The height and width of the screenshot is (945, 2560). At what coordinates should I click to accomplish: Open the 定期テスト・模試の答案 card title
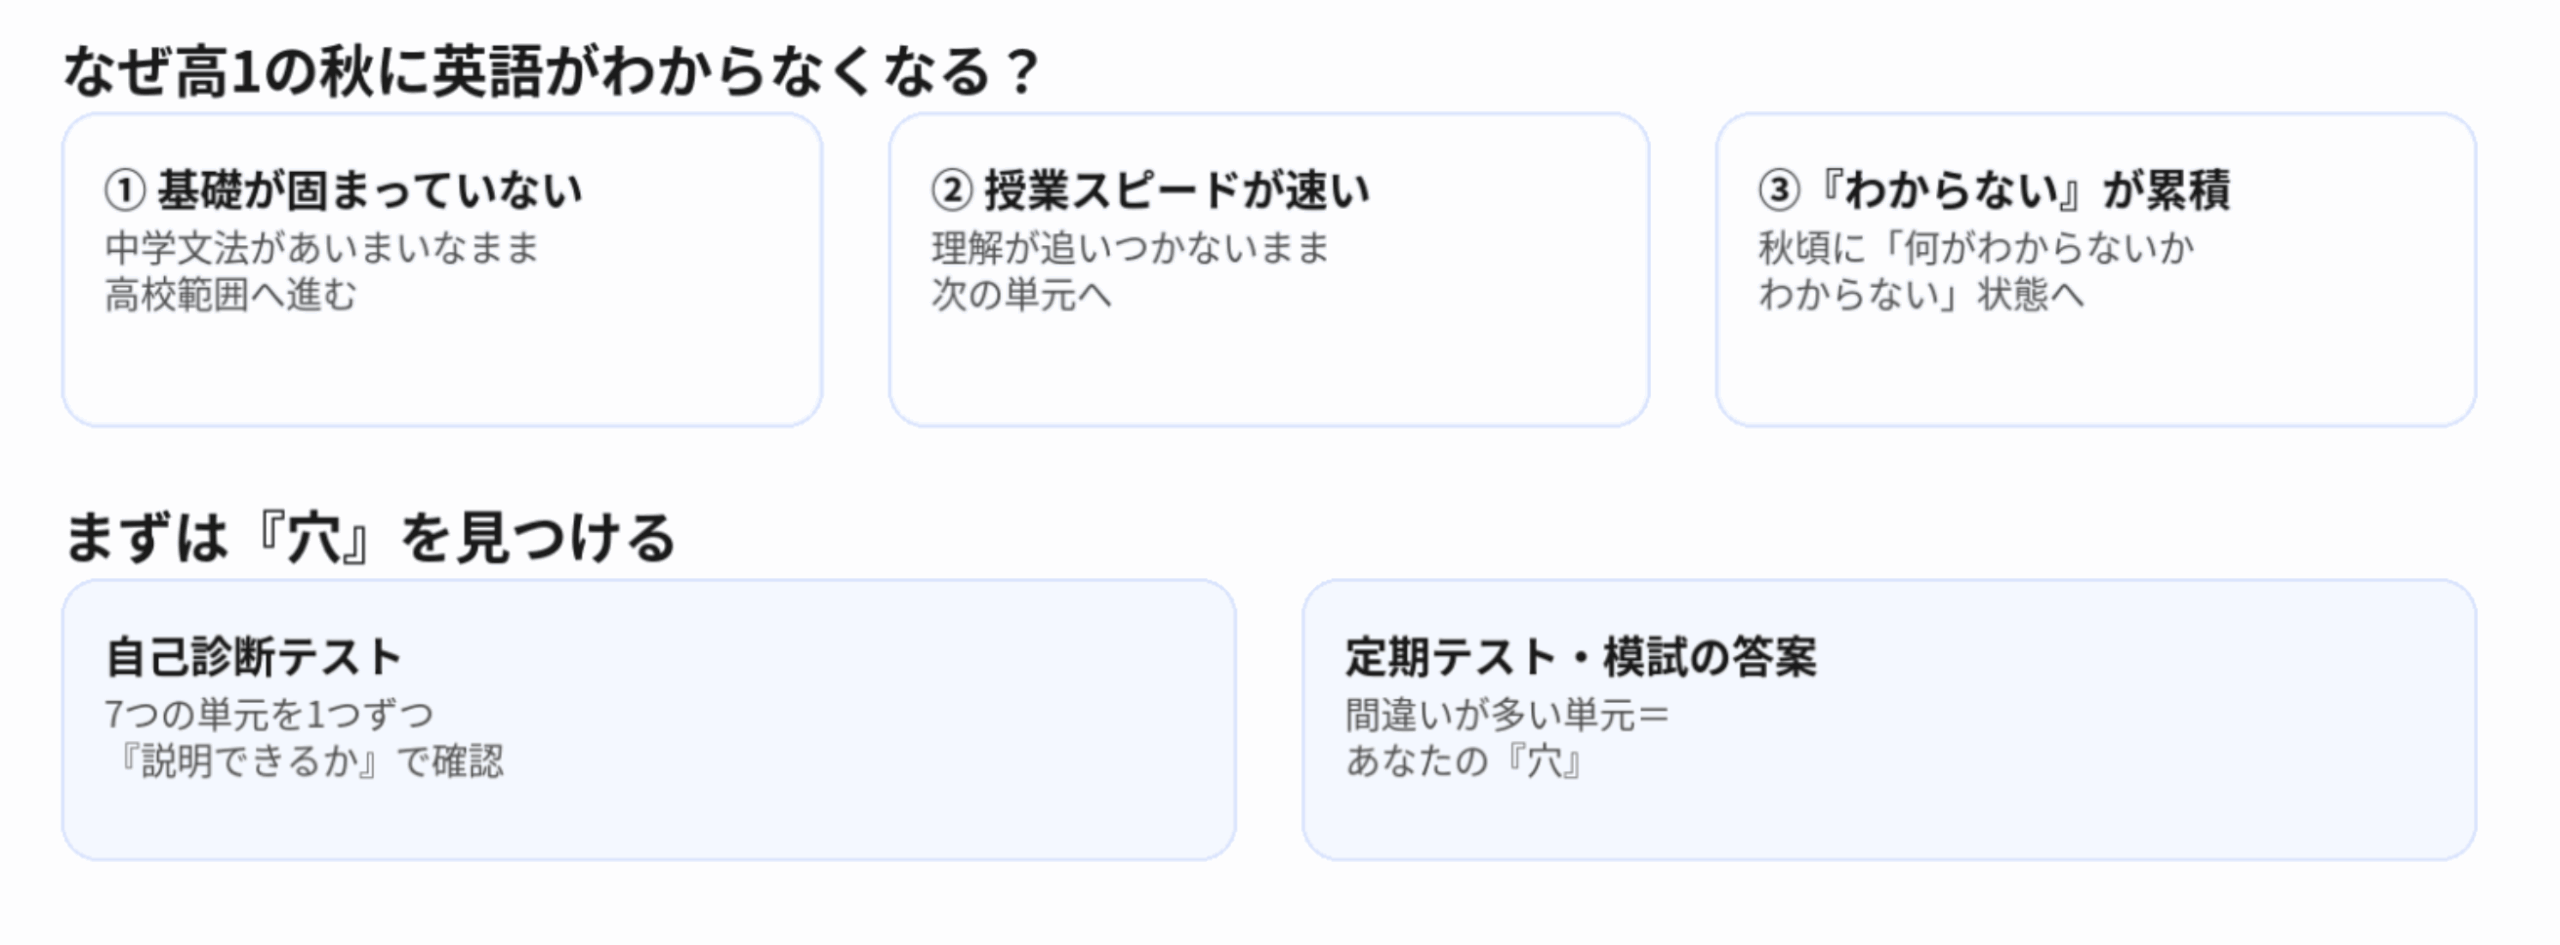coord(1581,657)
